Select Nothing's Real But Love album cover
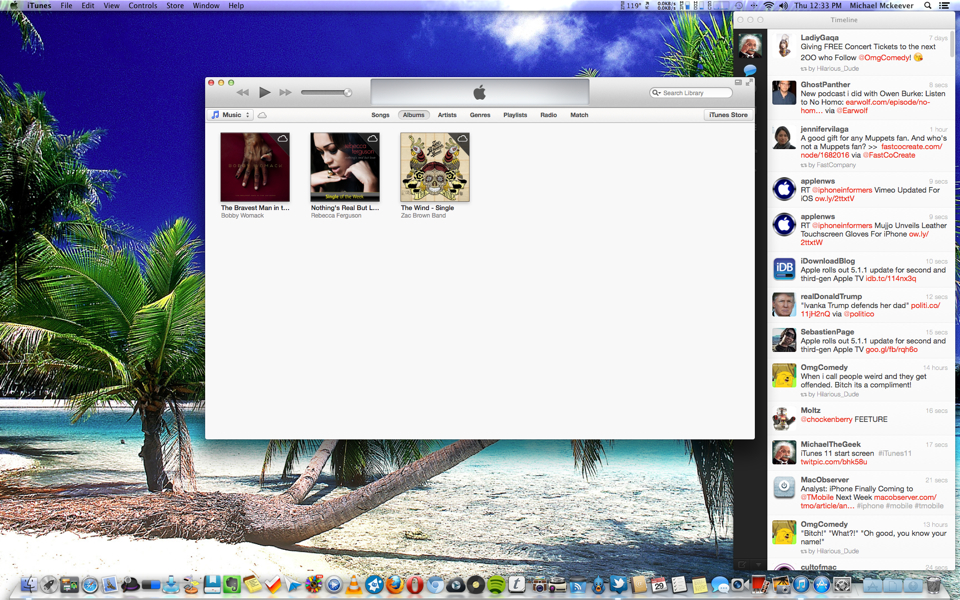The image size is (960, 600). tap(345, 167)
